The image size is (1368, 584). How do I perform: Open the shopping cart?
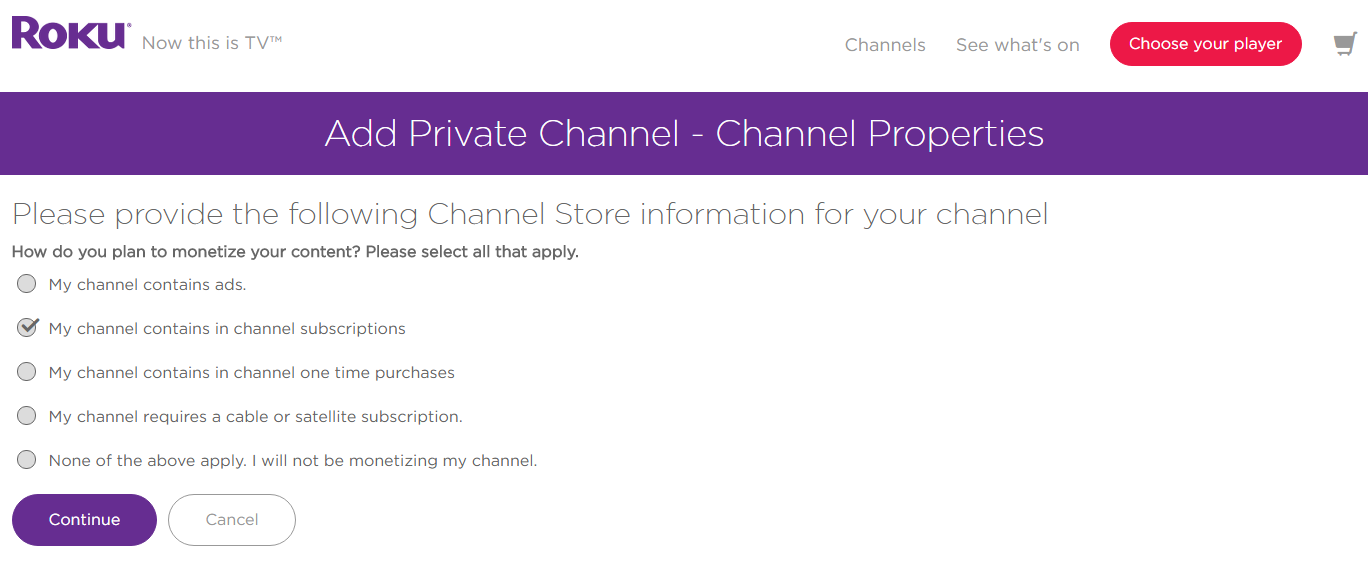point(1345,45)
